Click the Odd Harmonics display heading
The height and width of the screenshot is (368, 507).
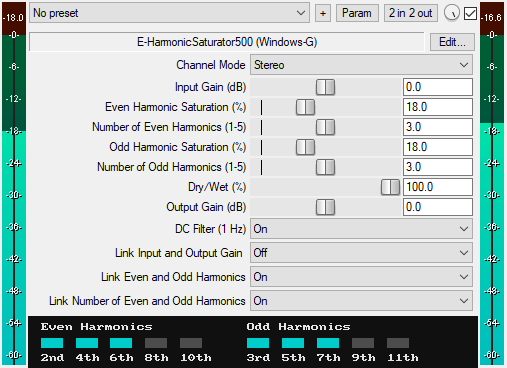click(x=298, y=327)
